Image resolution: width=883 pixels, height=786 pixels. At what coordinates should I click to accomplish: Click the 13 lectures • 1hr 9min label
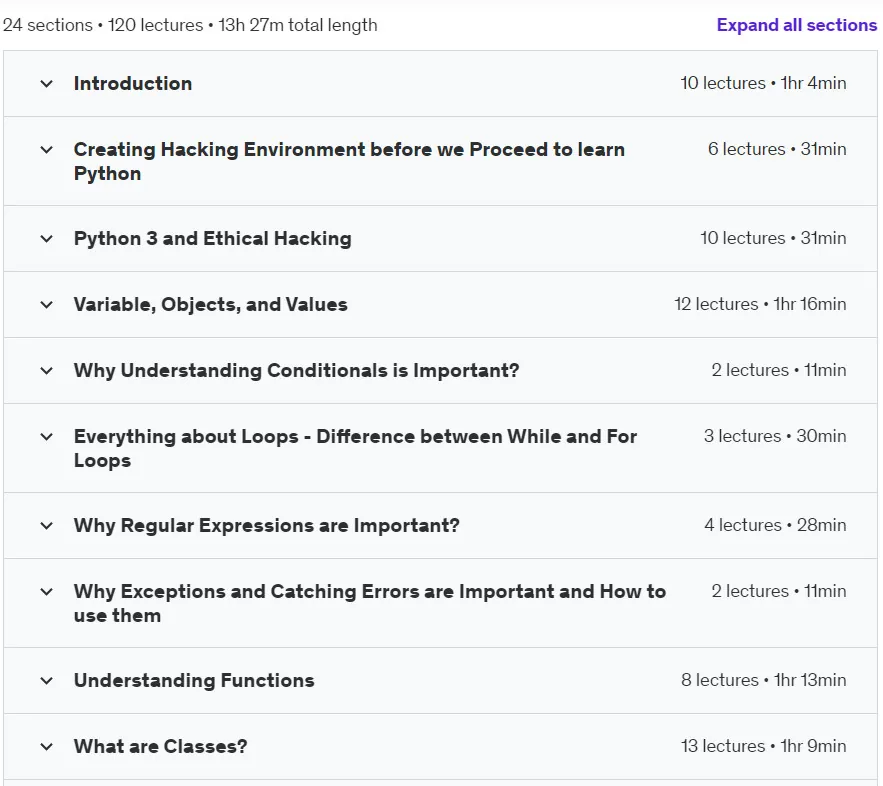tap(763, 746)
